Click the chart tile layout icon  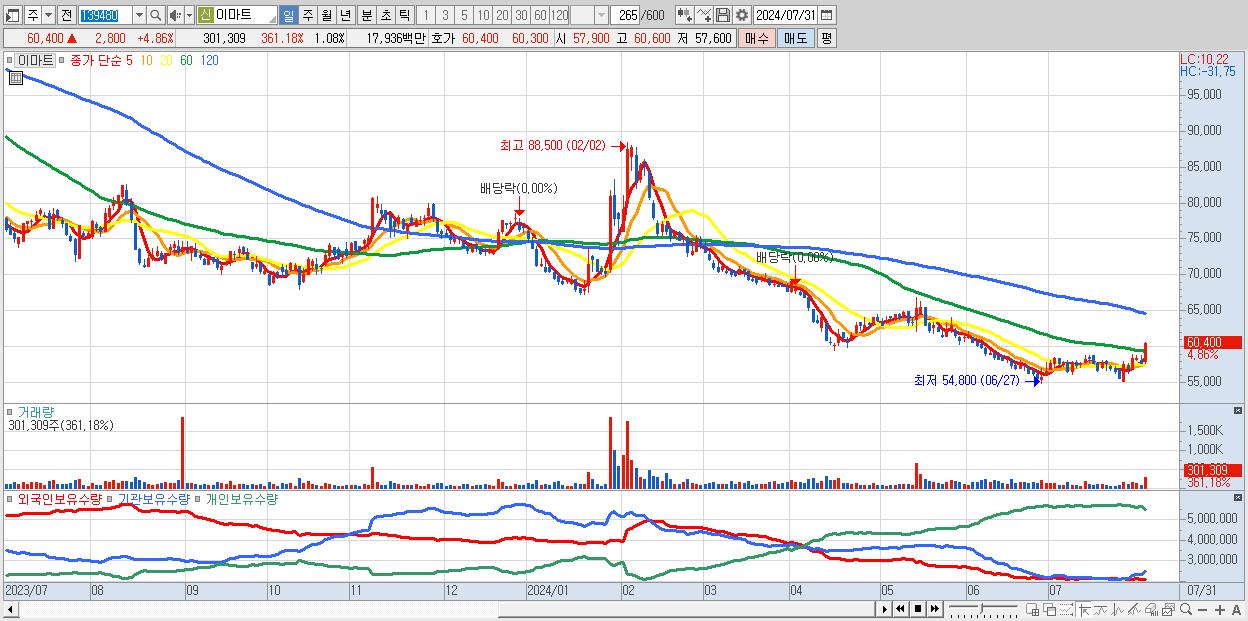click(1032, 609)
